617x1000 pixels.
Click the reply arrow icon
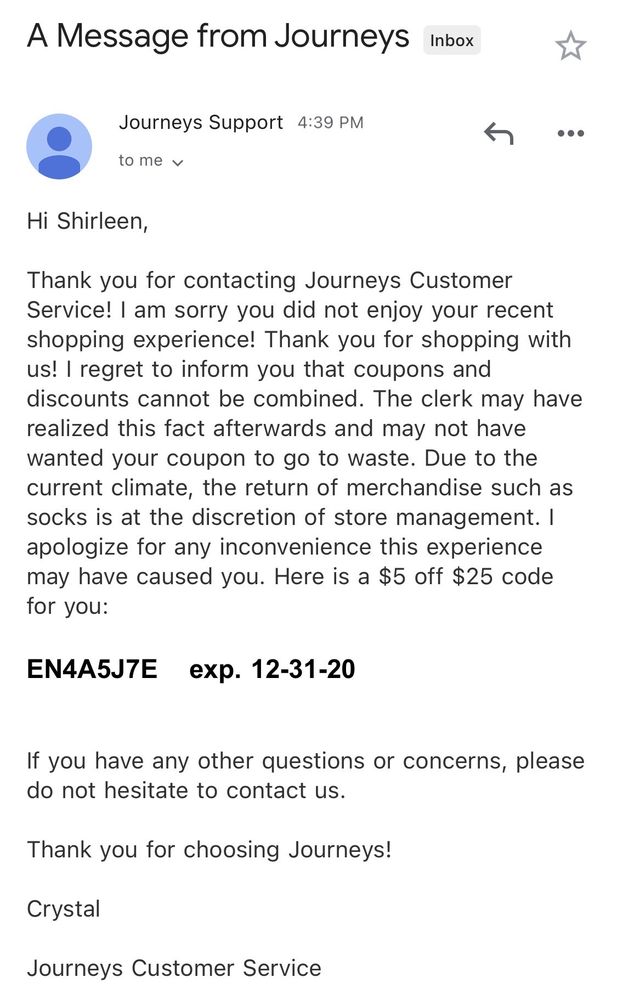click(x=498, y=133)
